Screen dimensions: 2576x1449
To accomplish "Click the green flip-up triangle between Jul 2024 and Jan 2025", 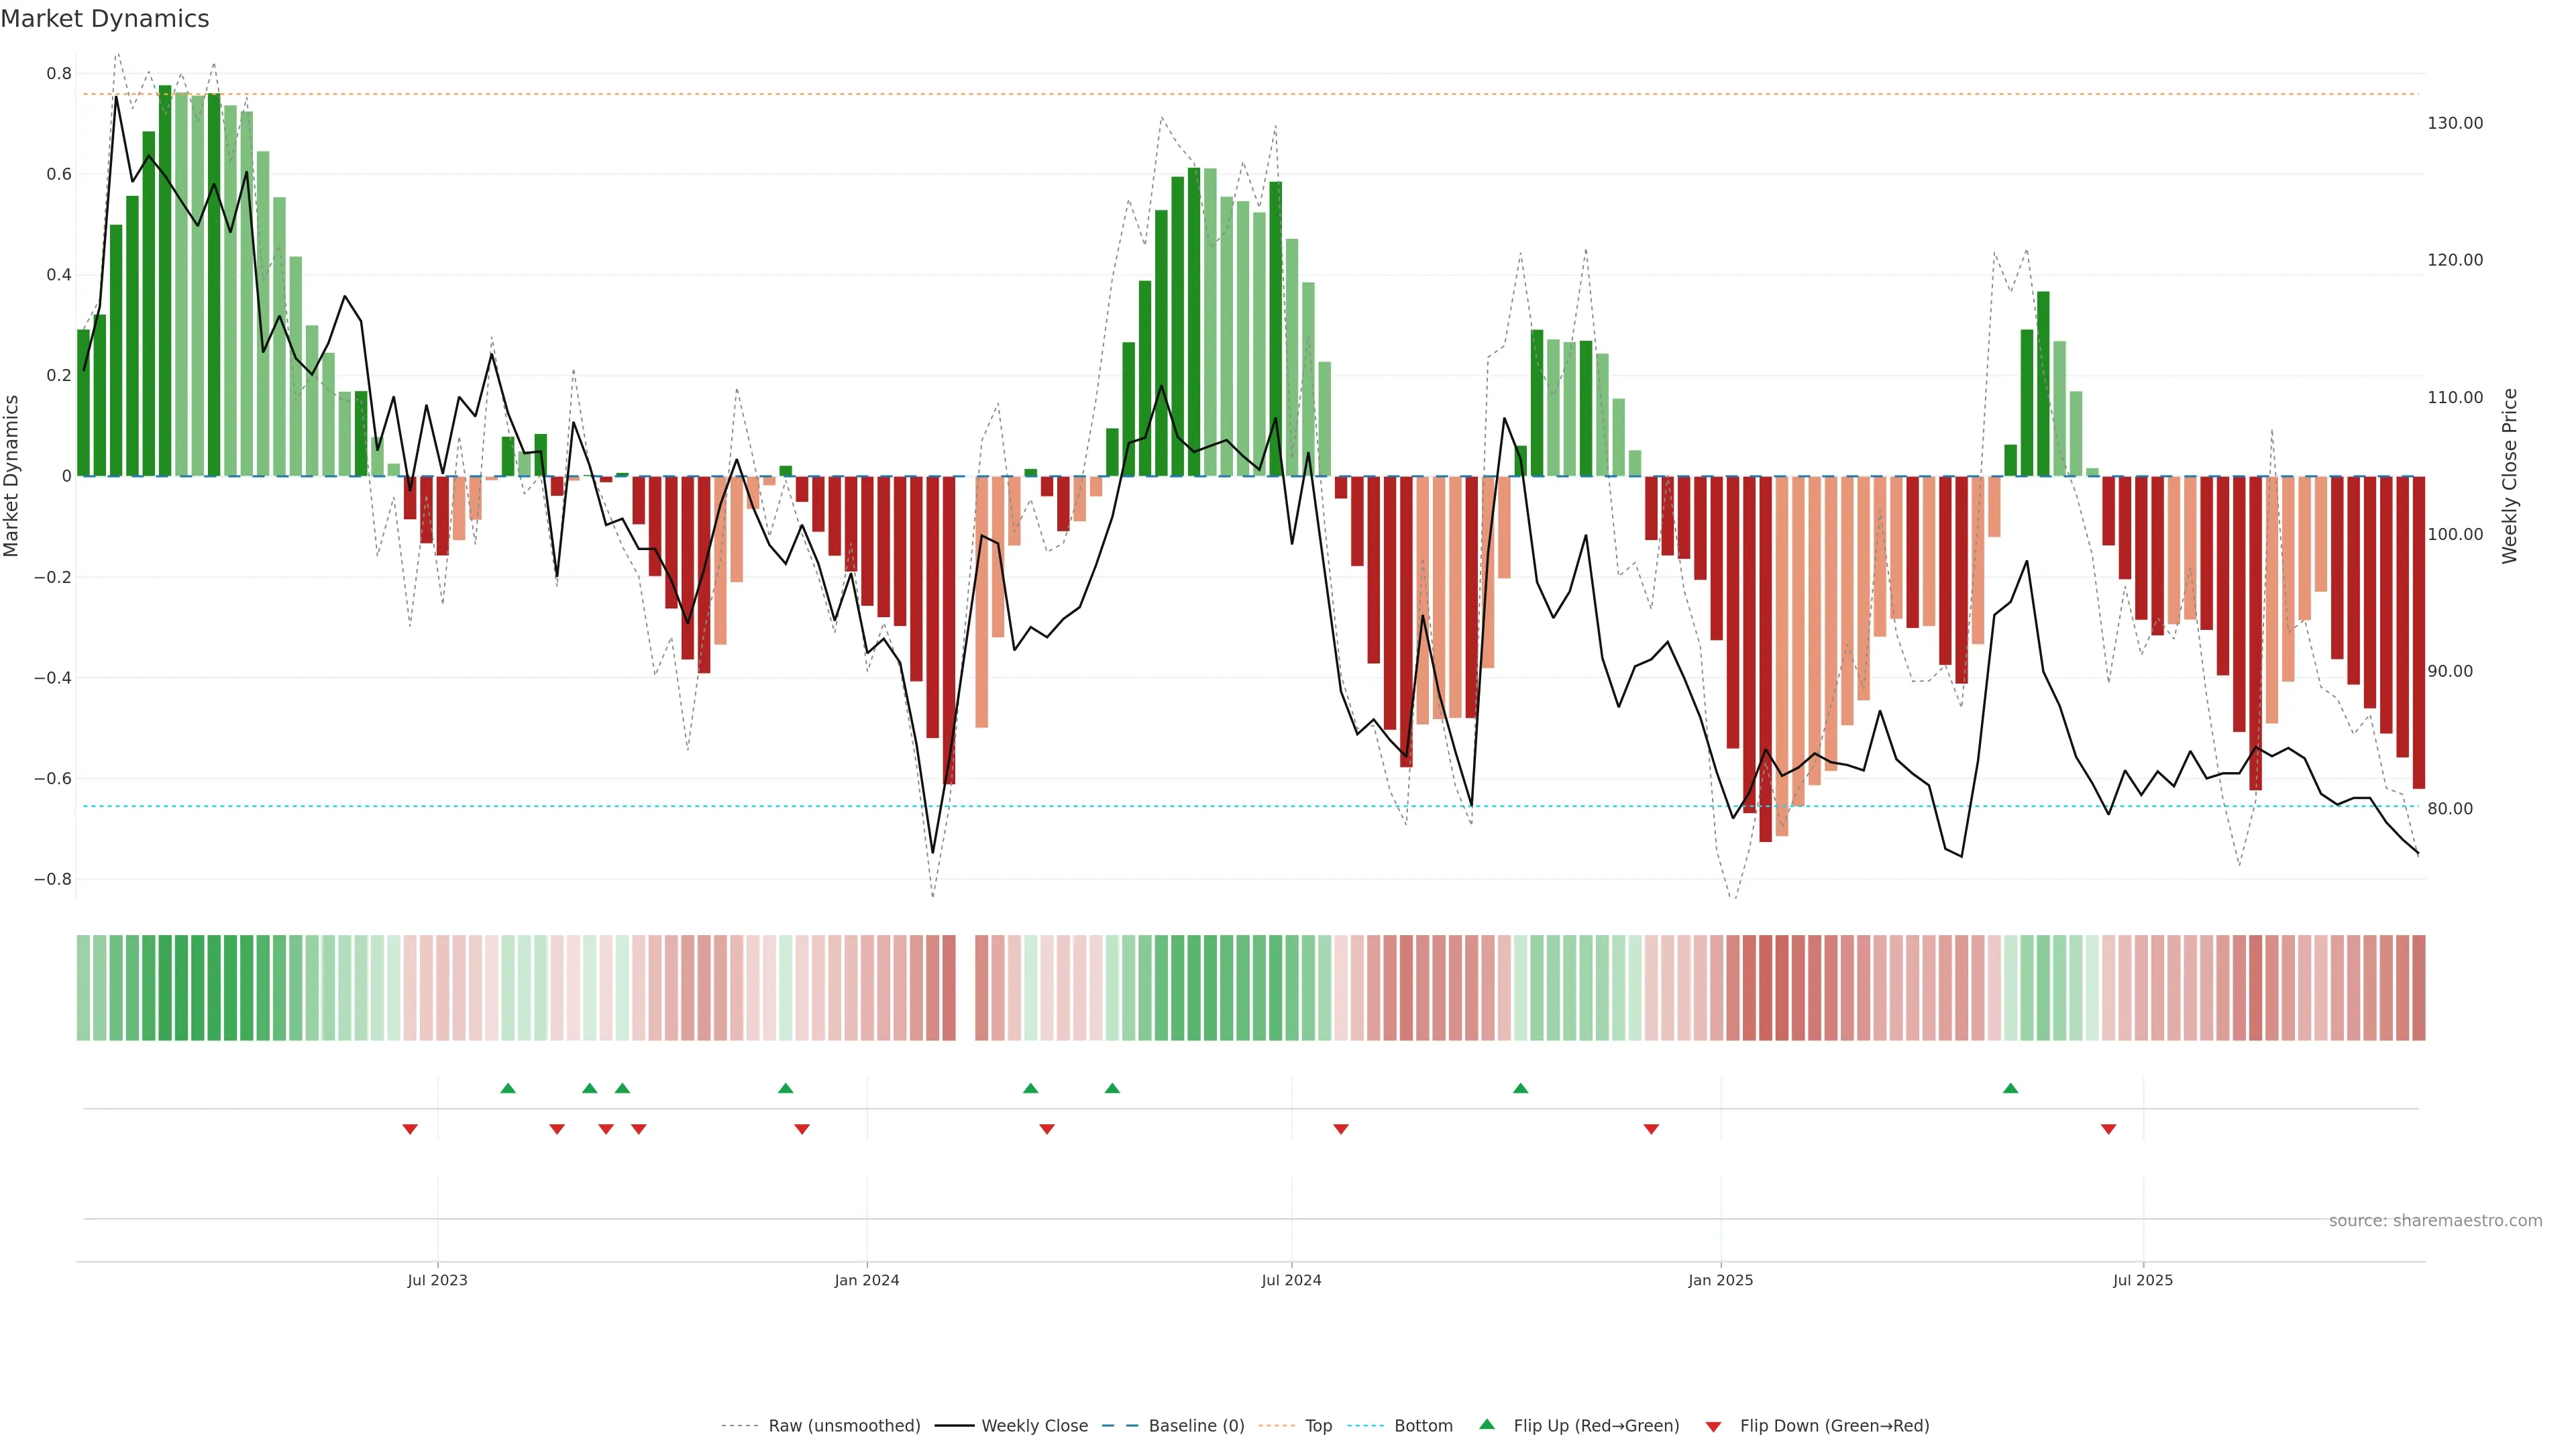I will click(x=1520, y=1088).
